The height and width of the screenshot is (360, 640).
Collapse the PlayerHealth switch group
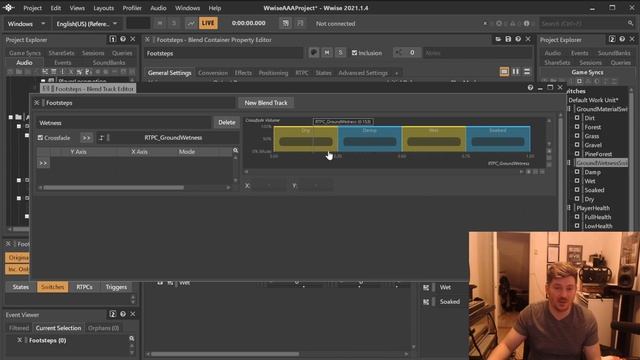569,208
